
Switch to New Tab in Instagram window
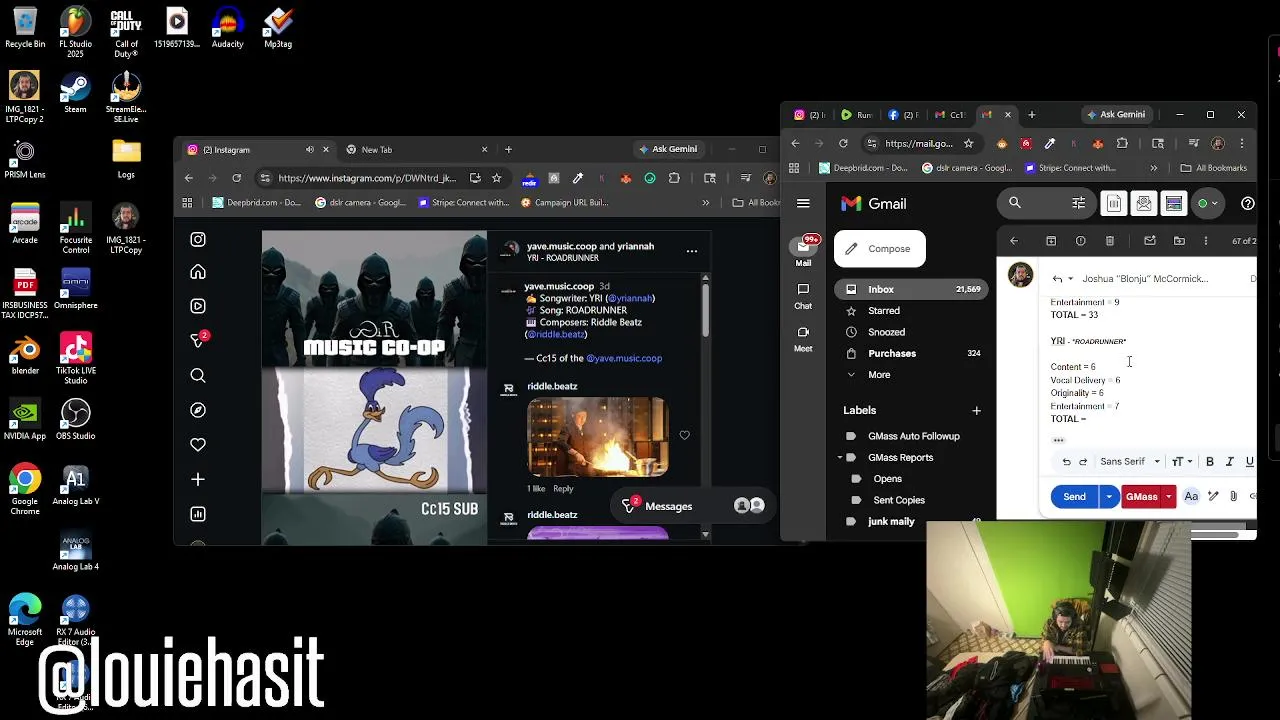pyautogui.click(x=417, y=149)
